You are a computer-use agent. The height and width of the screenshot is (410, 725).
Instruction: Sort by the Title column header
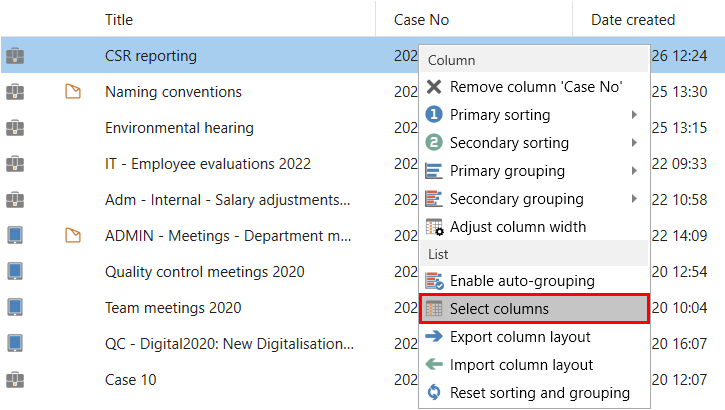click(119, 19)
